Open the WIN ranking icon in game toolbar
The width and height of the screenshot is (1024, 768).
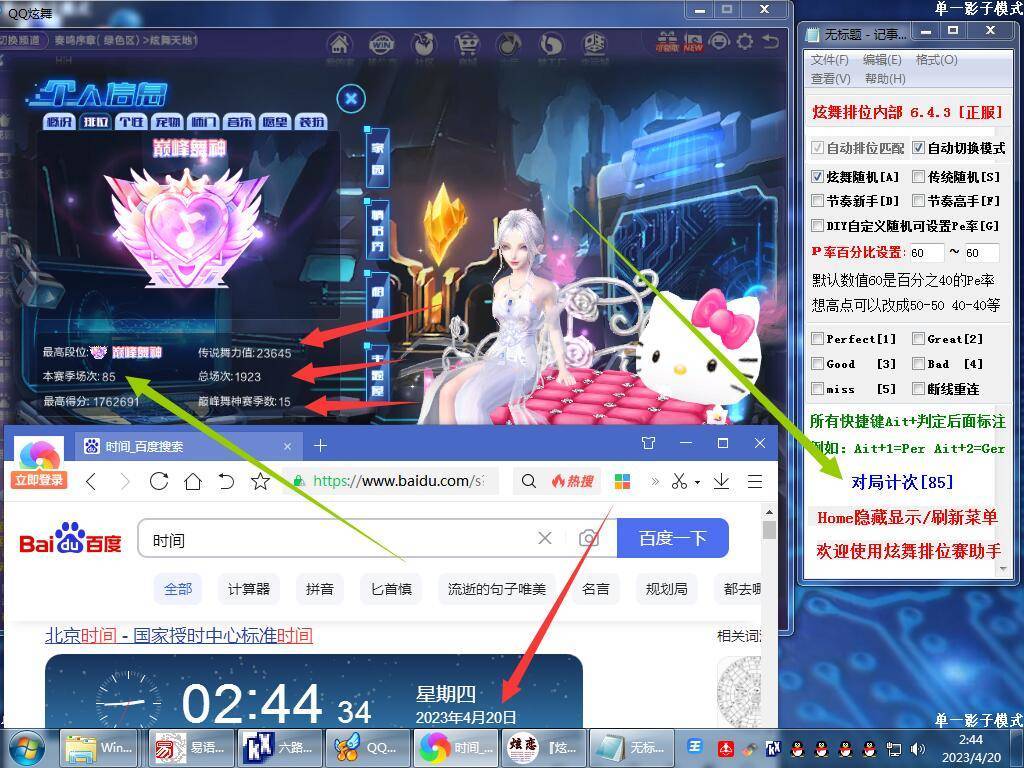(x=381, y=45)
